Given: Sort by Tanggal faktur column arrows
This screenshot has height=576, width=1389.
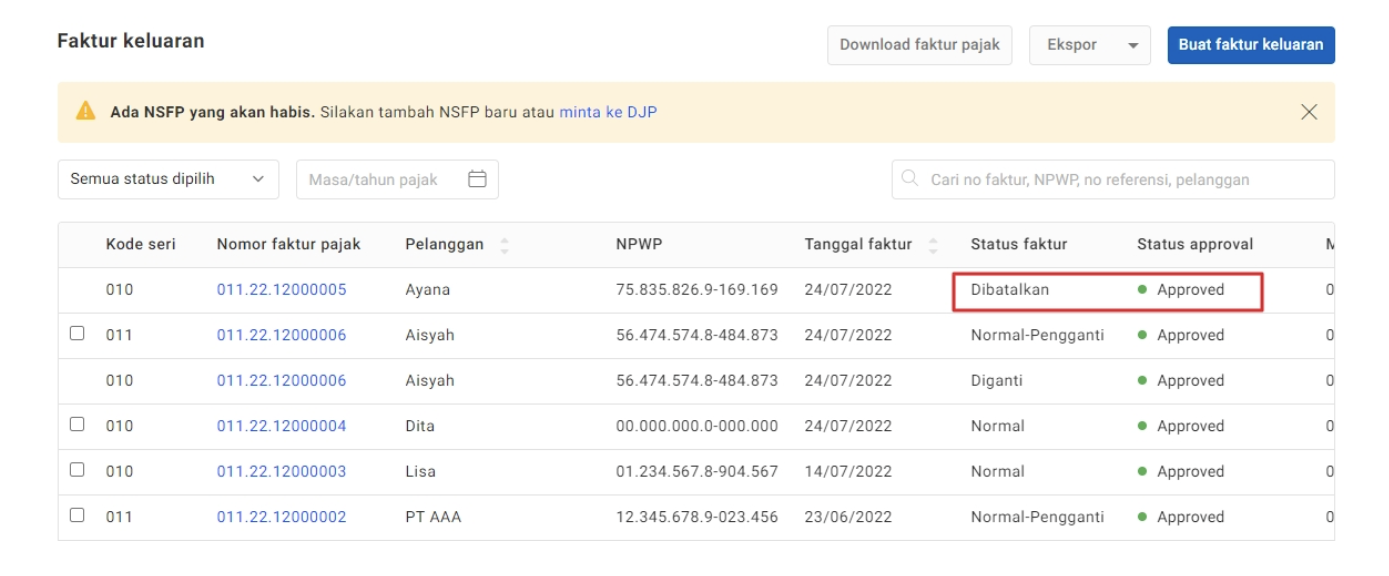Looking at the screenshot, I should point(934,245).
